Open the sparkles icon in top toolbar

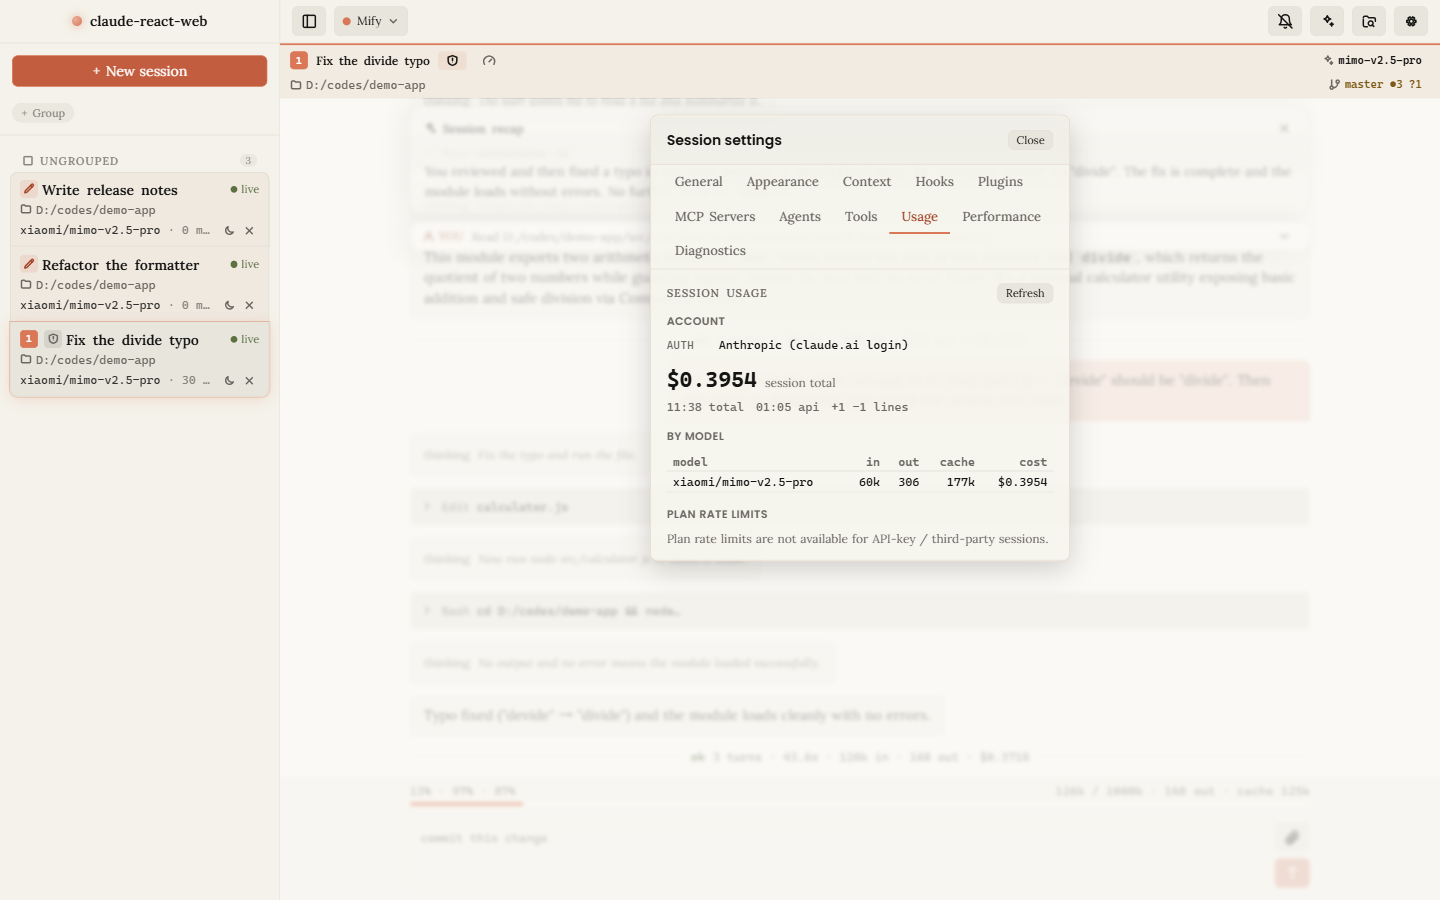click(1328, 21)
